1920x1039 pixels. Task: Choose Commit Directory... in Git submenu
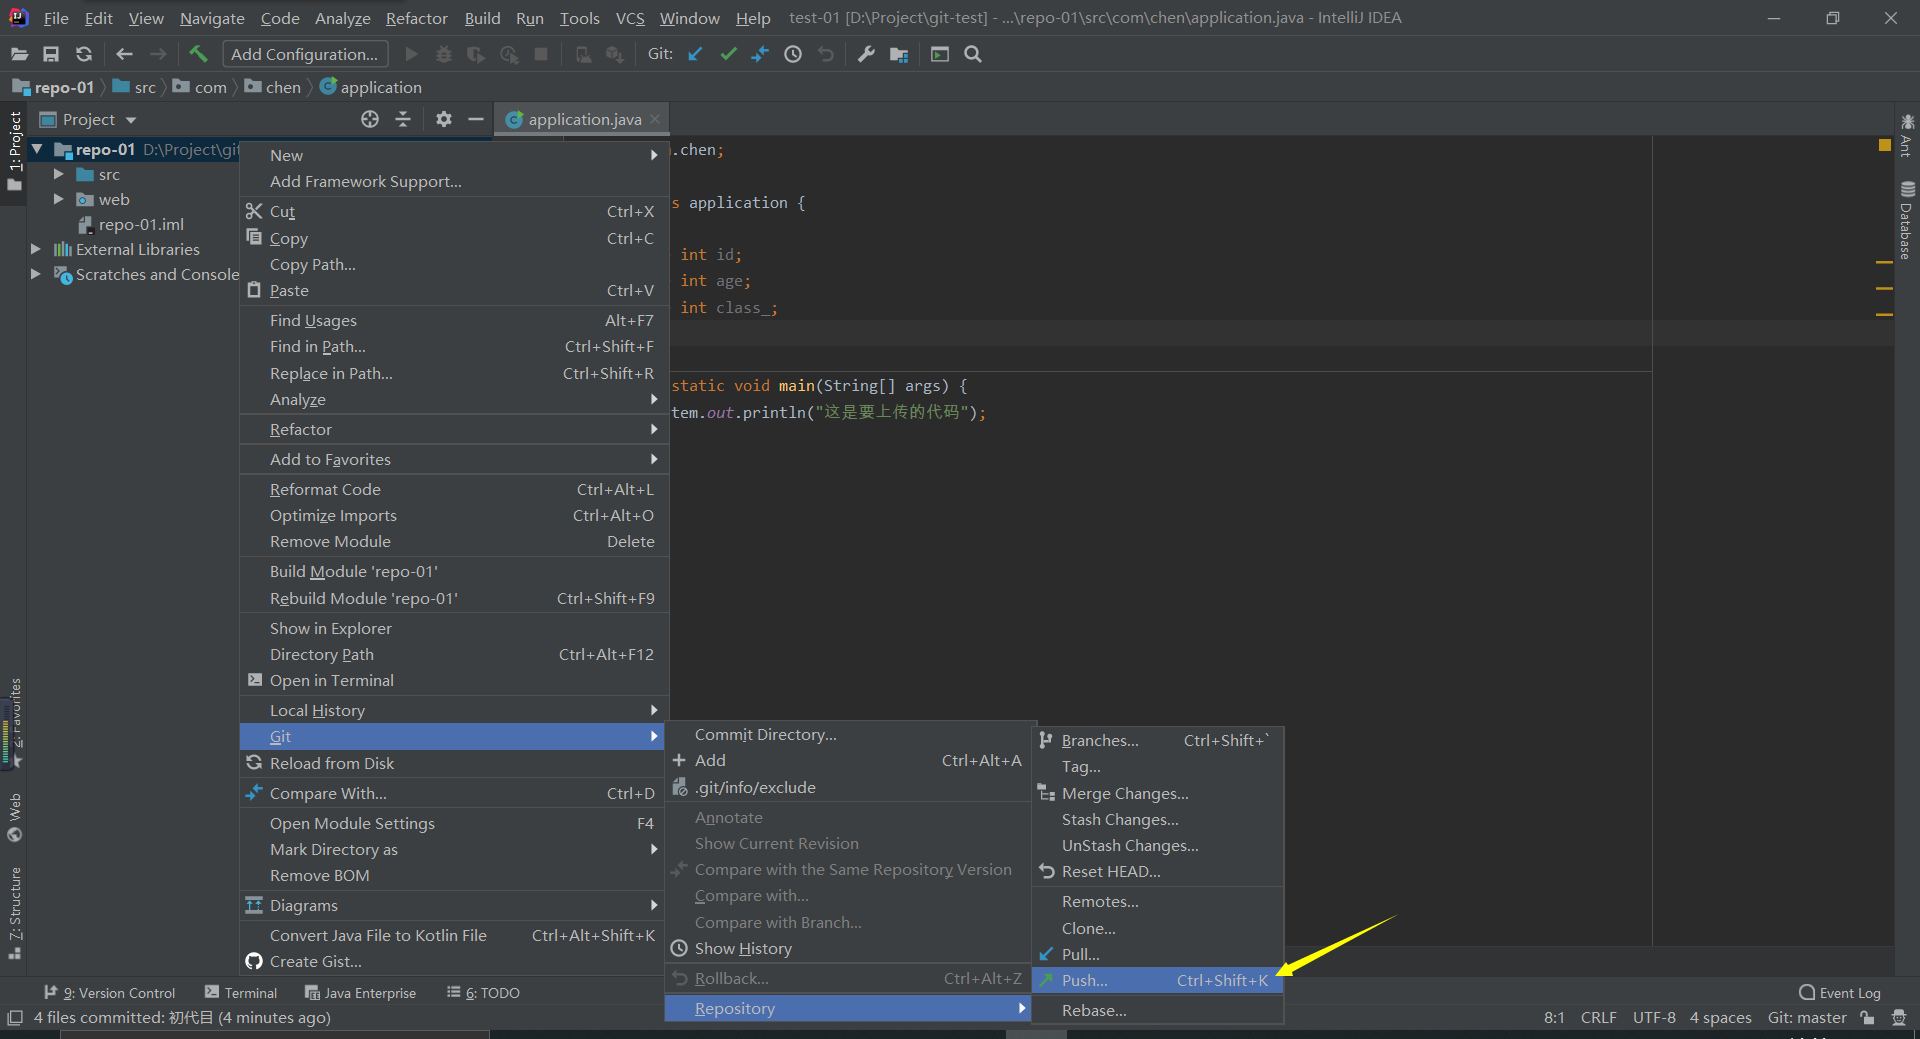coord(848,734)
